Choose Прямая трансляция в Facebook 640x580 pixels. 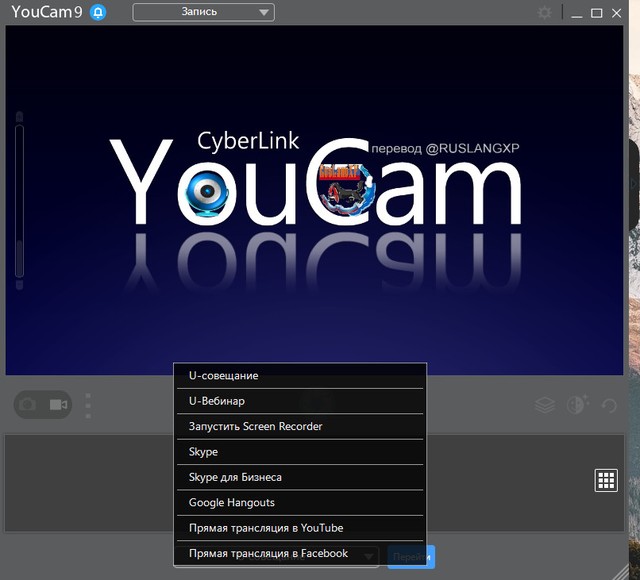tap(268, 553)
